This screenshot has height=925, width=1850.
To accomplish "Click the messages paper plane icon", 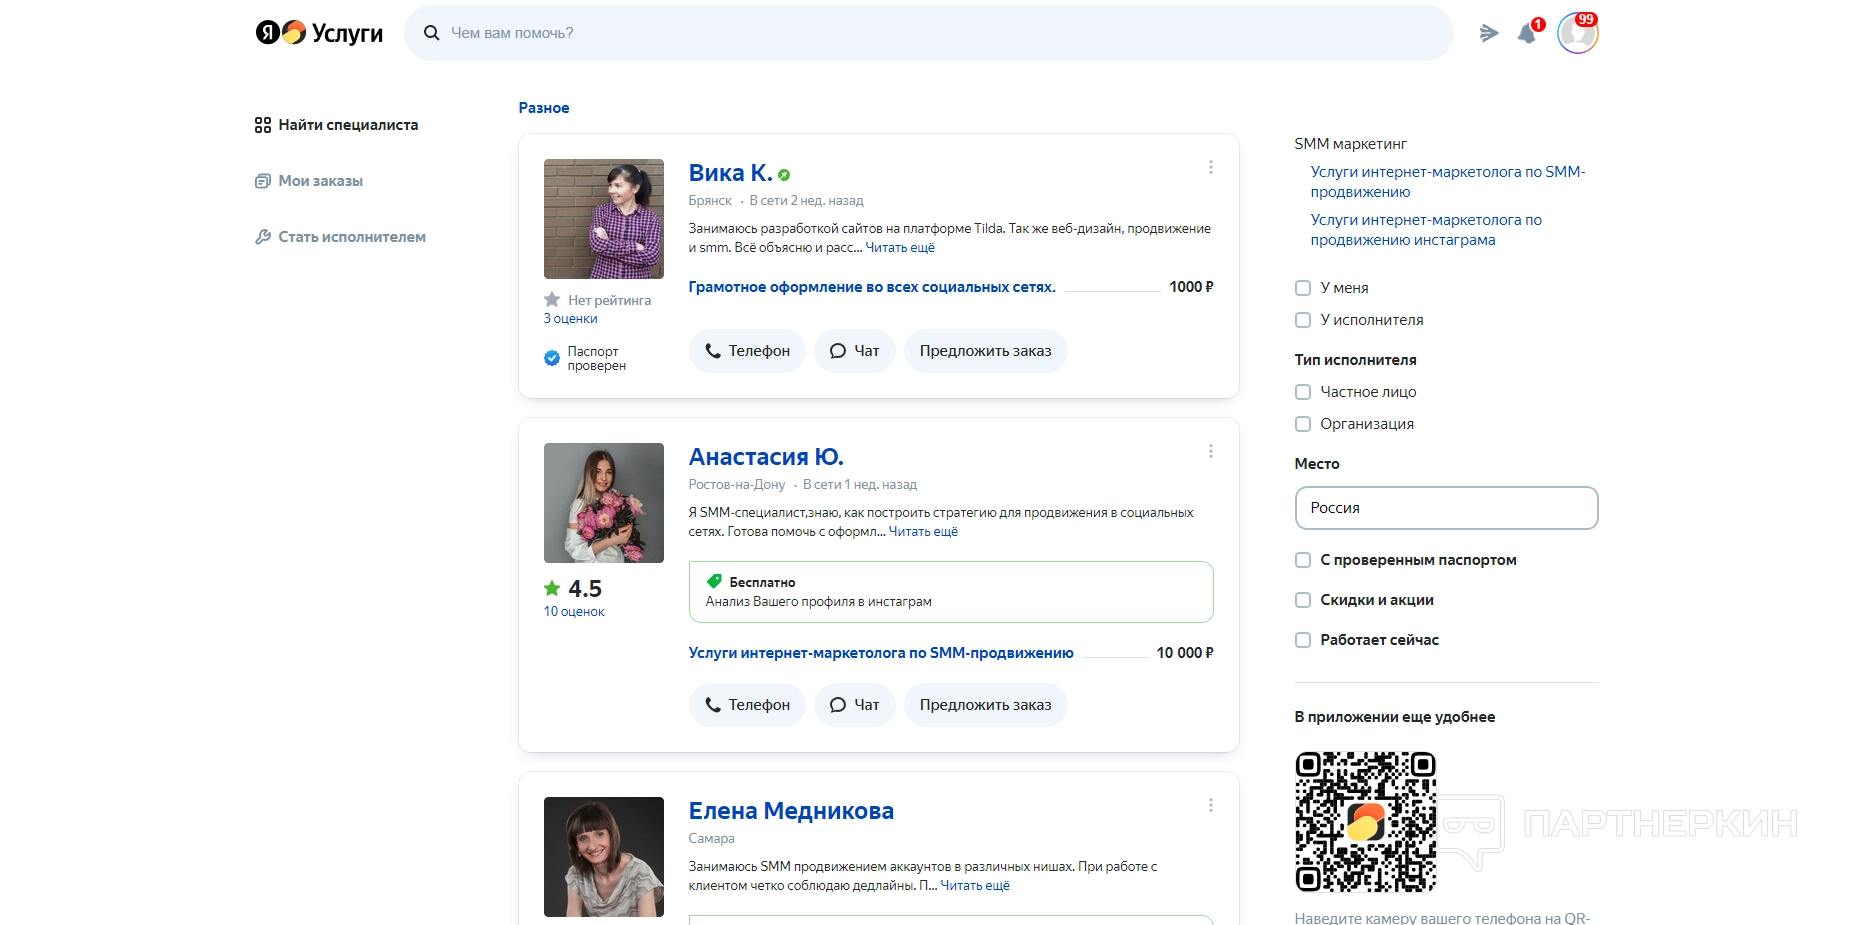I will point(1489,33).
